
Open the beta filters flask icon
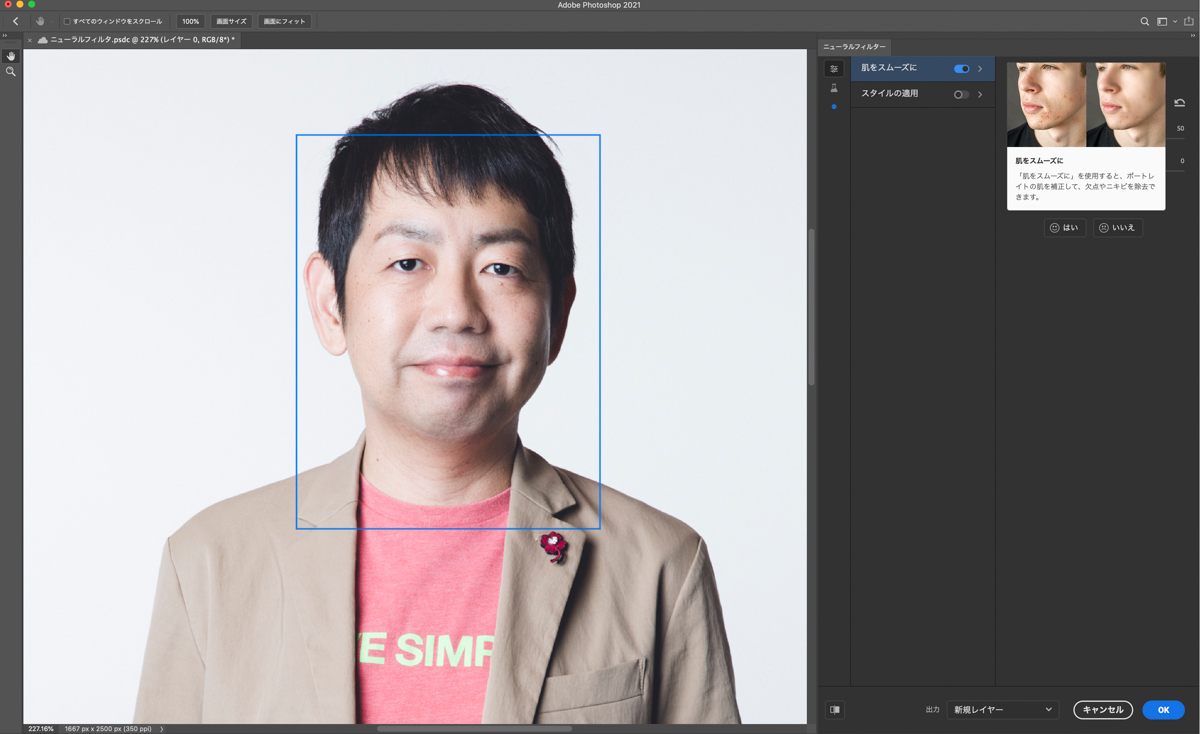pyautogui.click(x=834, y=88)
